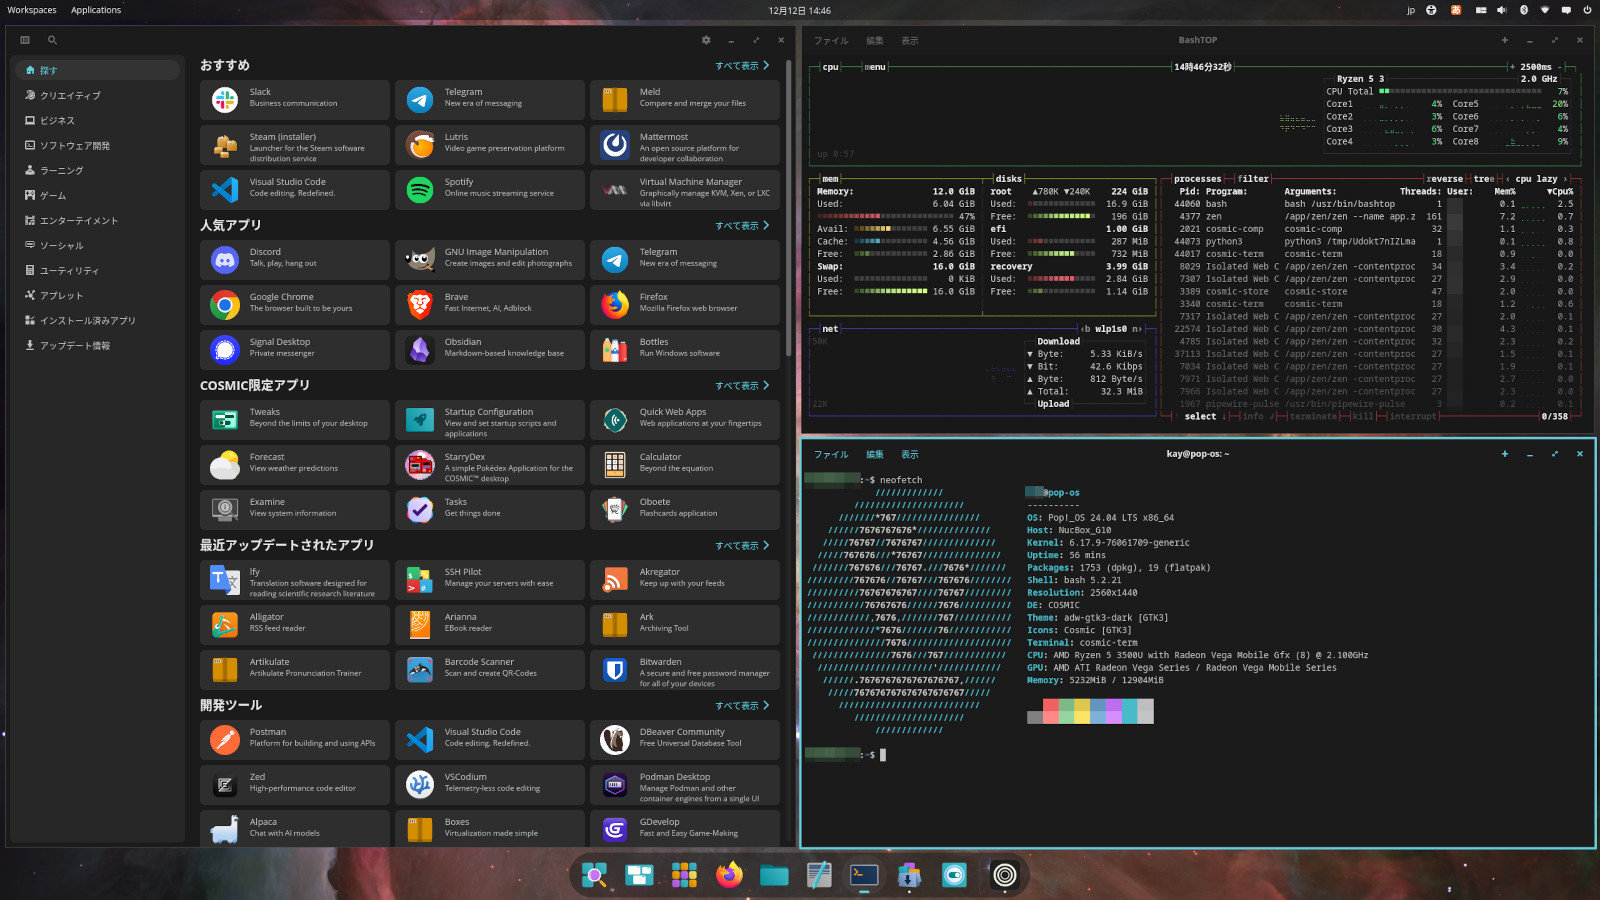Click the Workspaces button in top panel
The width and height of the screenshot is (1600, 900).
coord(32,10)
